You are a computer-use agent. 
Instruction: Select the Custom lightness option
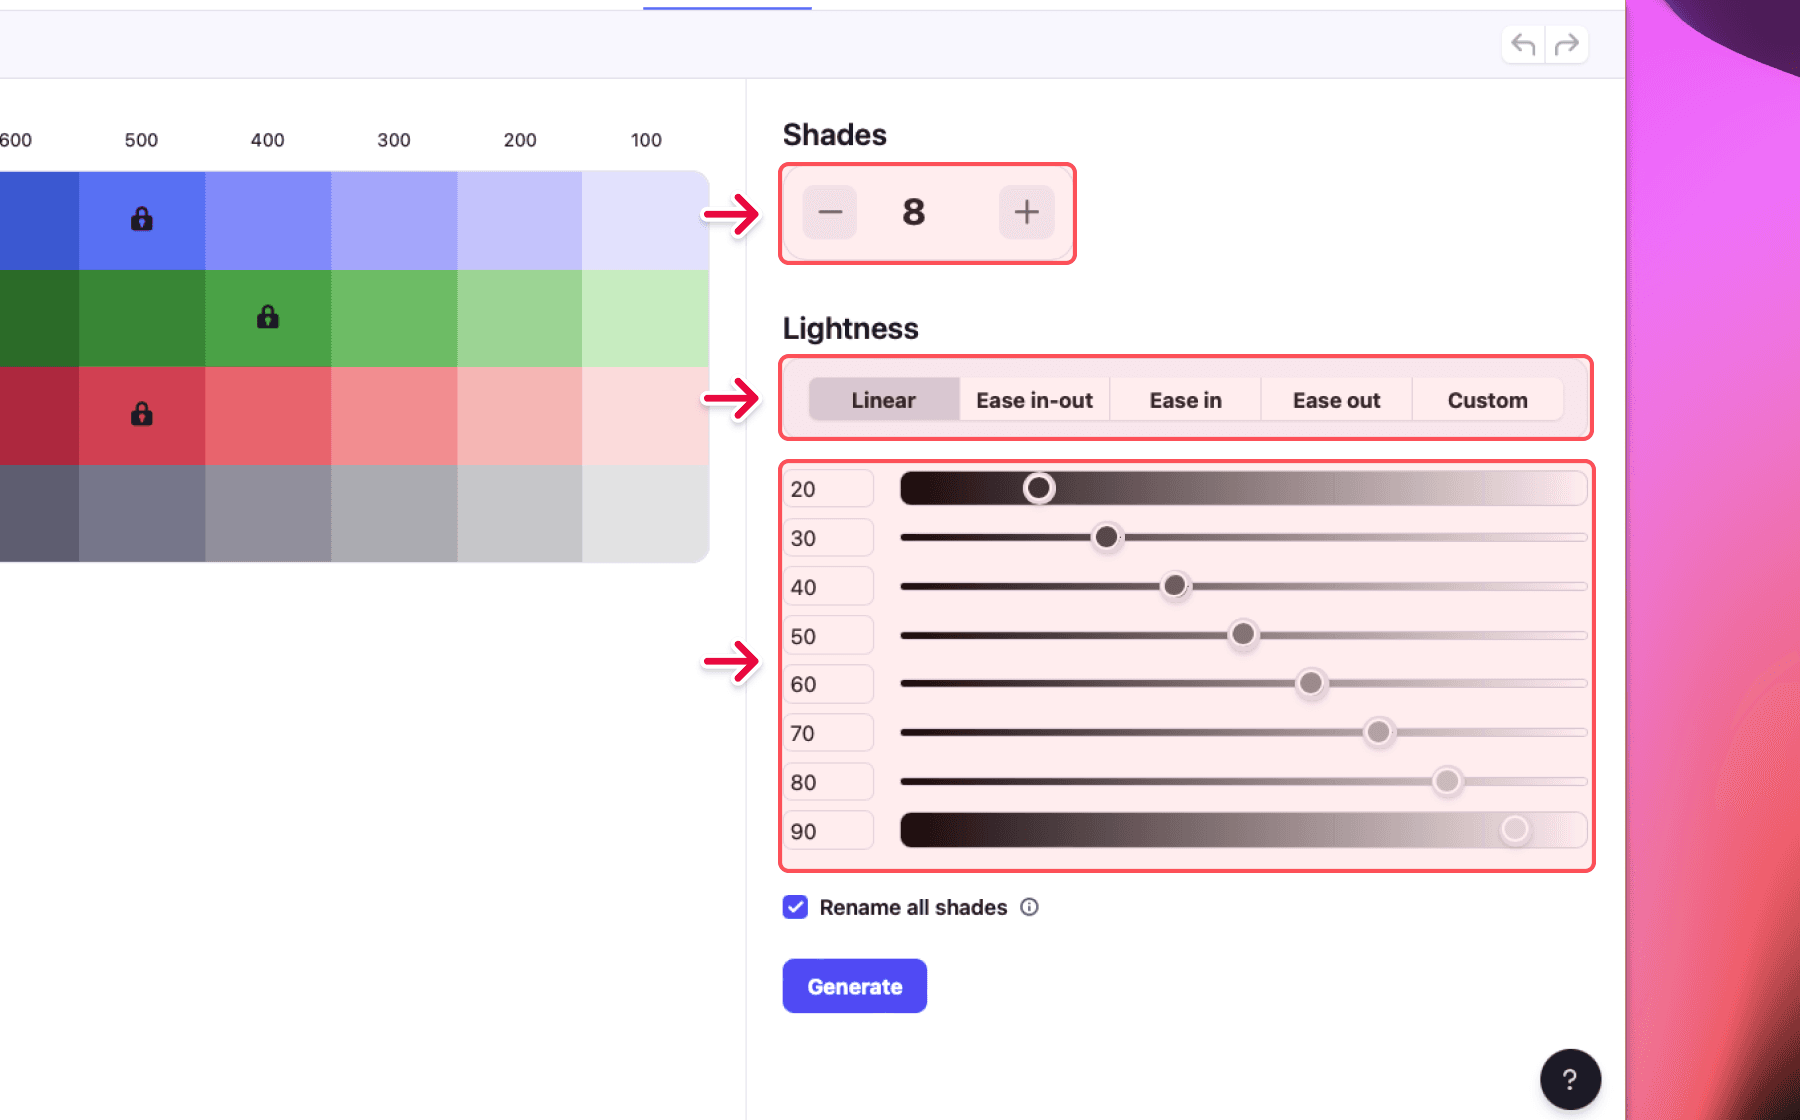(1487, 400)
